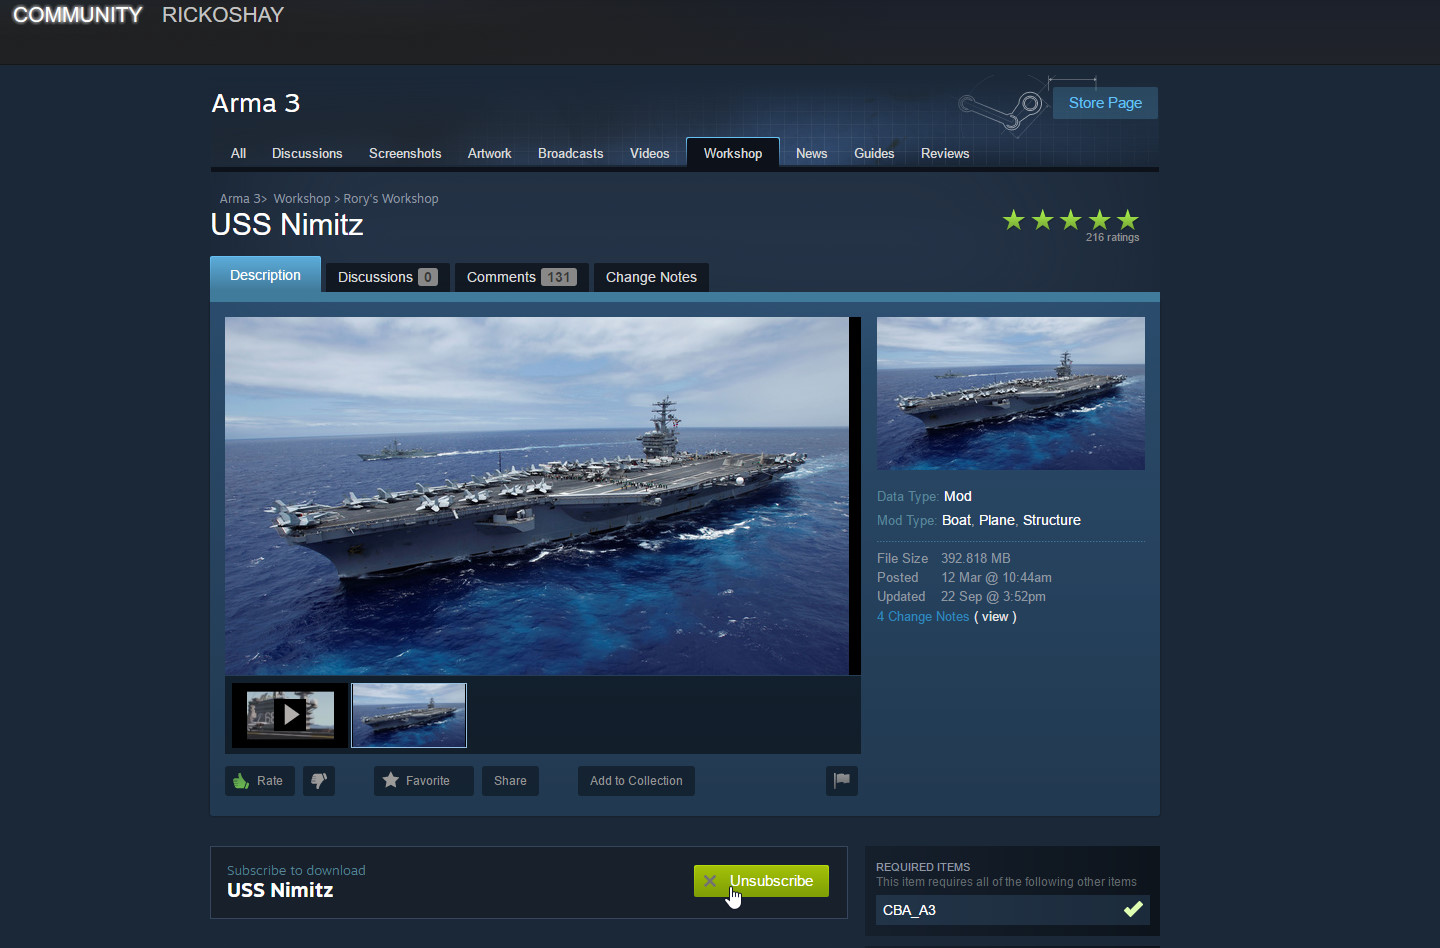Click the side preview image of the carrier
This screenshot has width=1440, height=948.
[1011, 394]
